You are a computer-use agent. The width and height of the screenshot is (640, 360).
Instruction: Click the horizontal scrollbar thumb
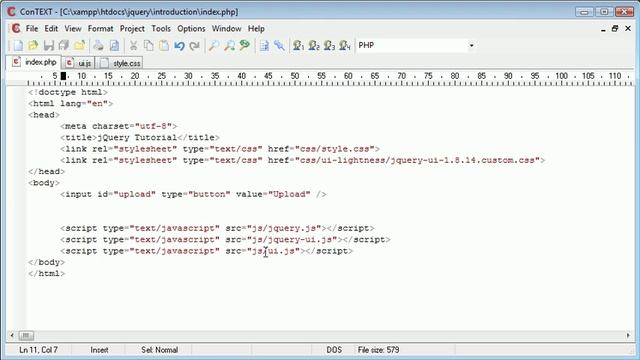point(26,336)
